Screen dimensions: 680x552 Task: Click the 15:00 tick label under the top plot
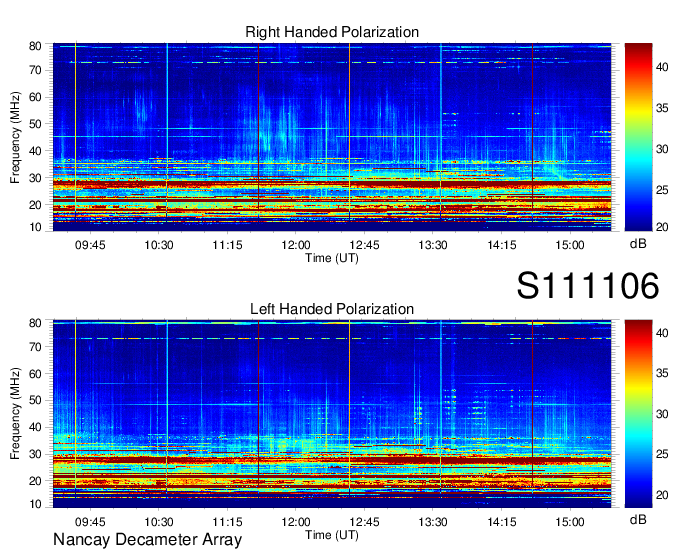click(570, 245)
